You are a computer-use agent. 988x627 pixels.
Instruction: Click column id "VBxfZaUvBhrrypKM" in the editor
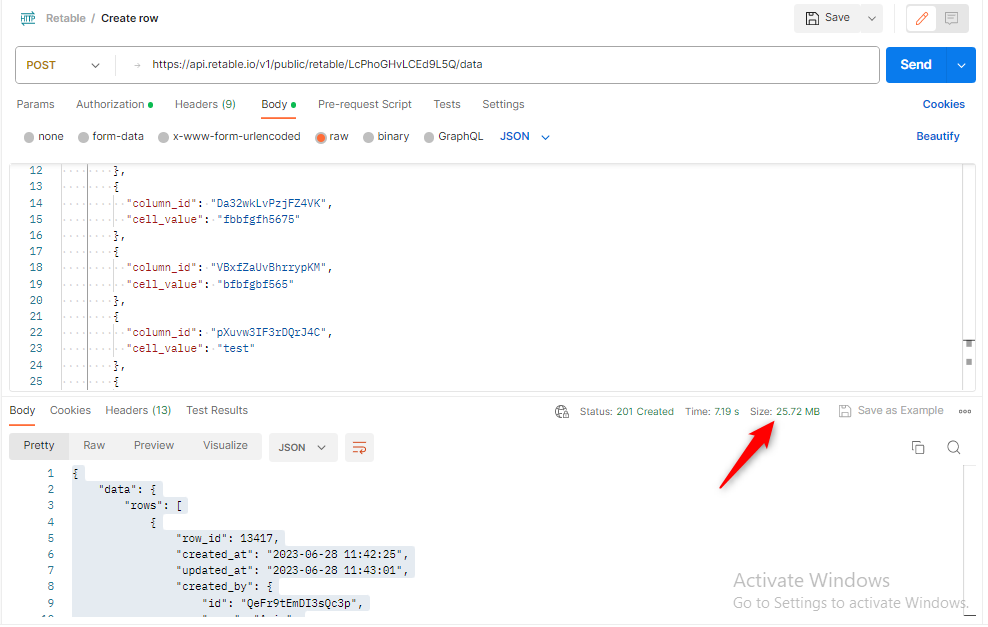(268, 268)
